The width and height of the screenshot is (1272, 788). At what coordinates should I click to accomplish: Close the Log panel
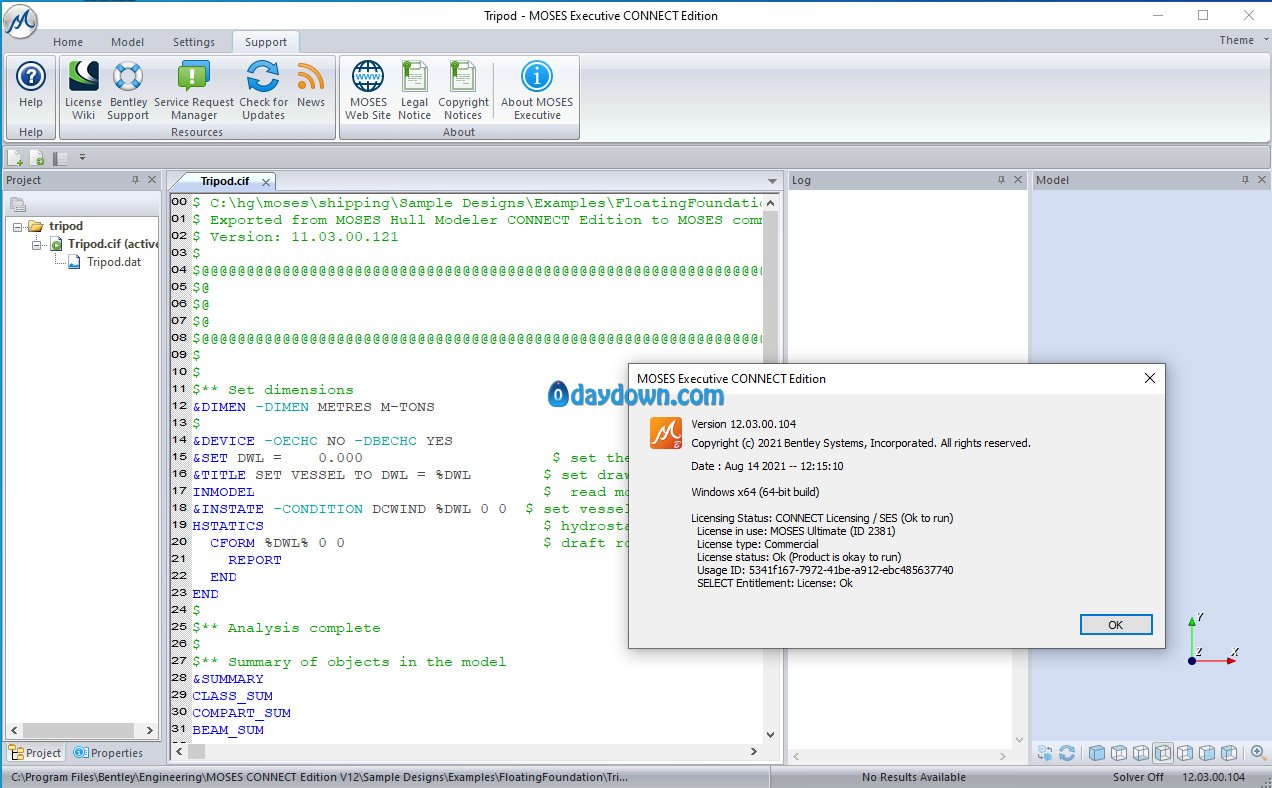tap(1019, 180)
